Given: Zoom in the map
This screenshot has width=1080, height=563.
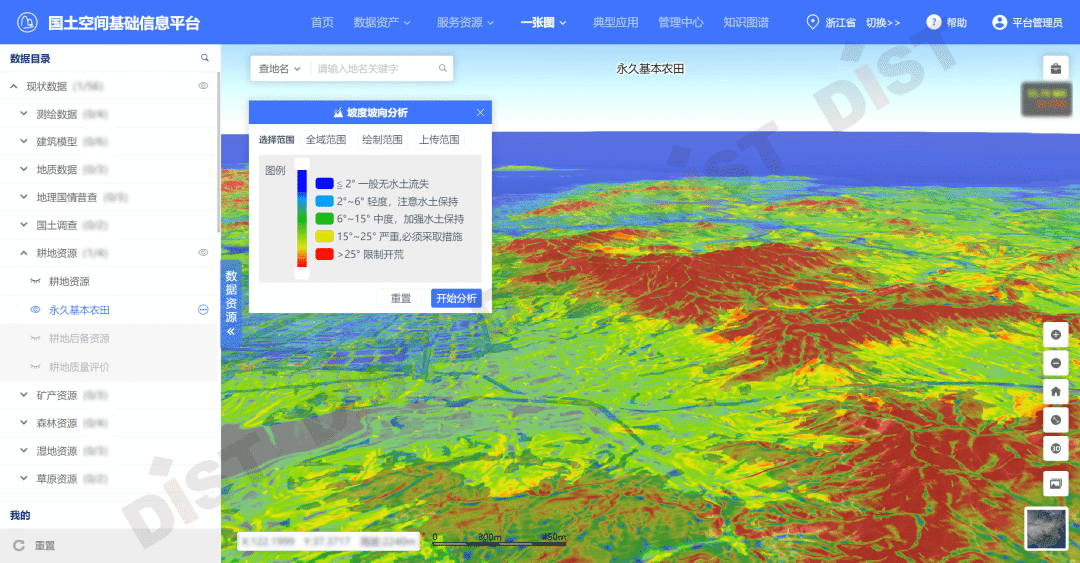Looking at the screenshot, I should tap(1055, 335).
